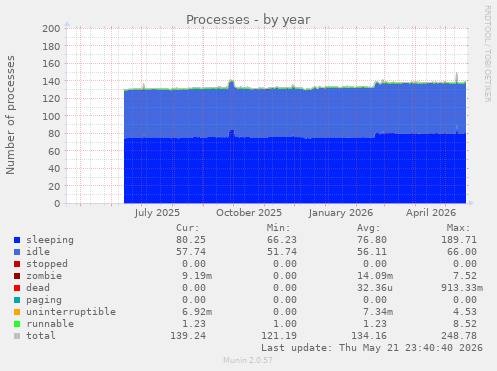Click the y-axis tick label 200
The image size is (497, 371).
click(x=51, y=29)
